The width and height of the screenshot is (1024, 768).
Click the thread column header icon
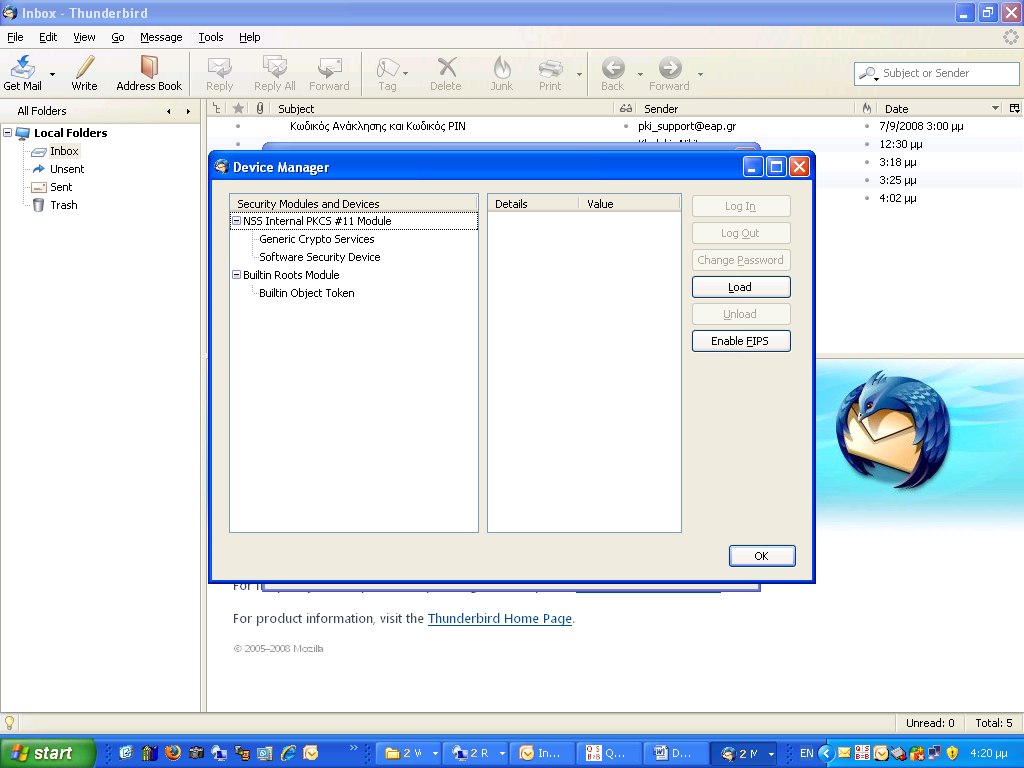pyautogui.click(x=217, y=108)
